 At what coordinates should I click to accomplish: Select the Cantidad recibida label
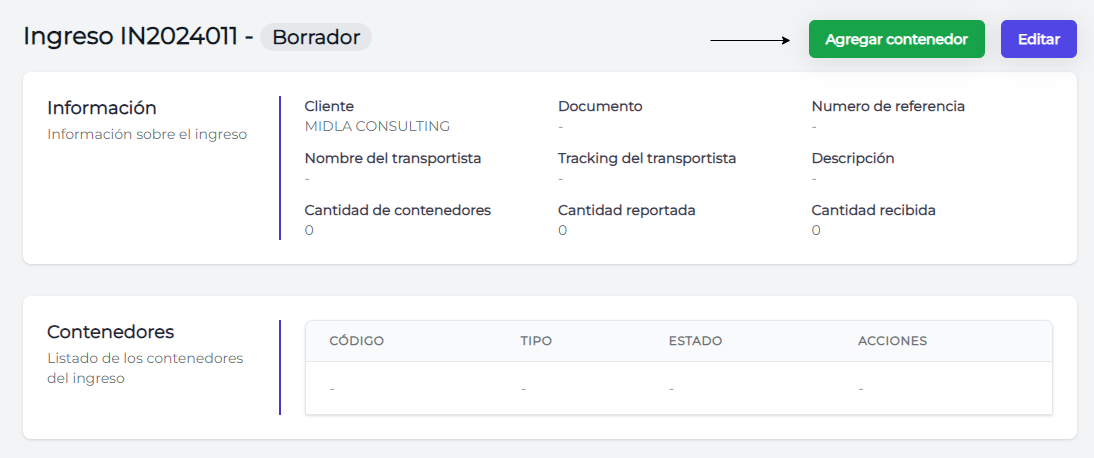[x=874, y=210]
